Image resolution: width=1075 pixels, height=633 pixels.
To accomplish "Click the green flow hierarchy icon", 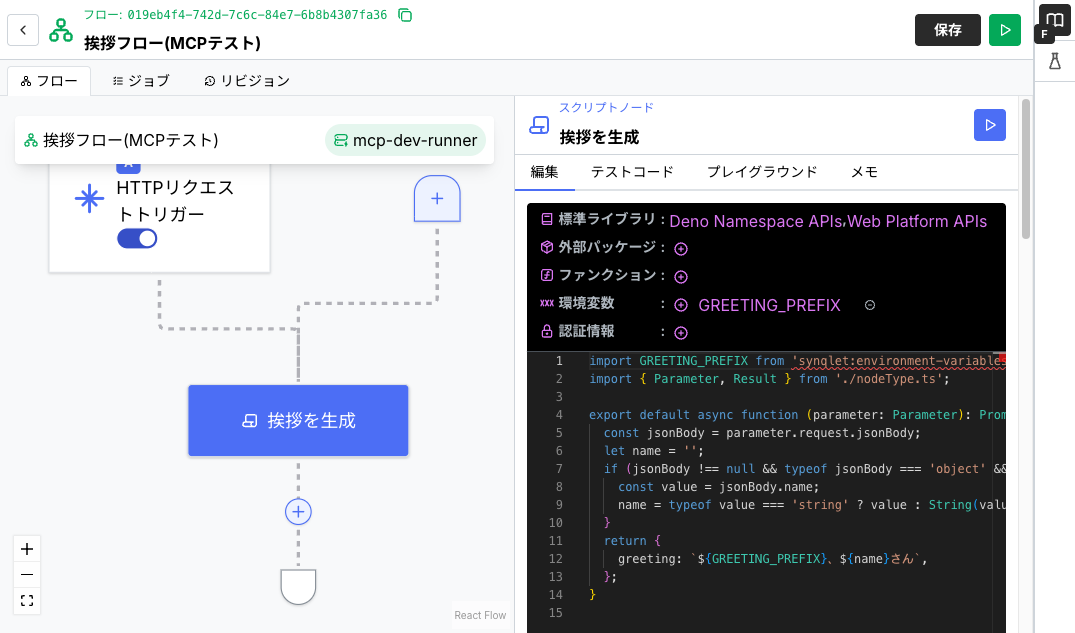I will click(61, 30).
